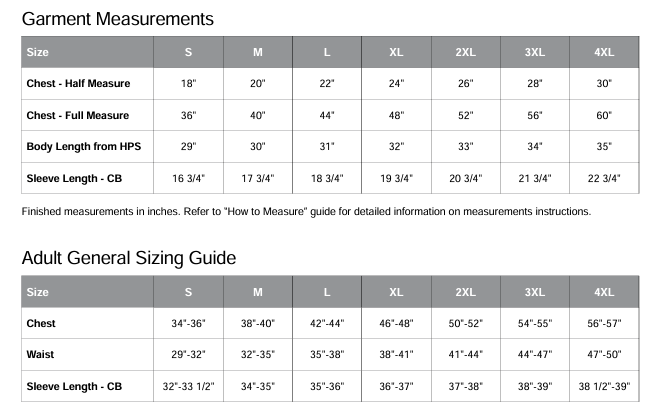658x419 pixels.
Task: Select the "Chest - Full Measure" row label
Action: [78, 115]
